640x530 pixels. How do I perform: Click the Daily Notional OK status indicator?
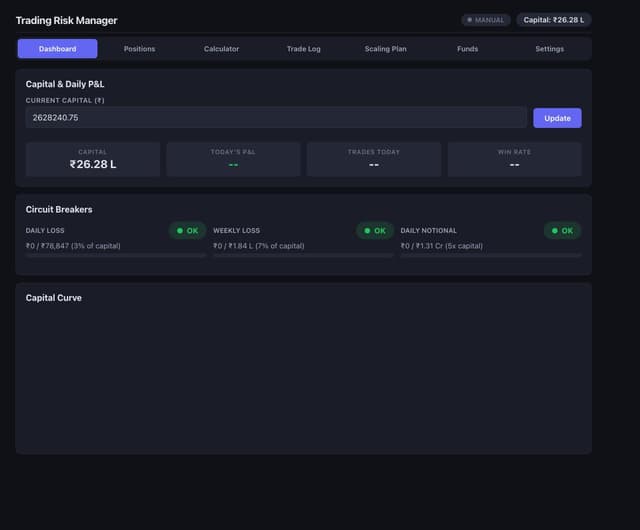tap(562, 231)
